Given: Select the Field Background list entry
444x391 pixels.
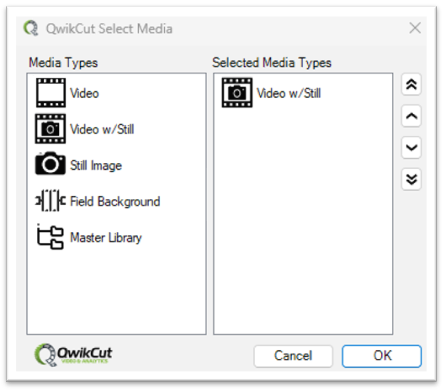Looking at the screenshot, I should pyautogui.click(x=115, y=201).
